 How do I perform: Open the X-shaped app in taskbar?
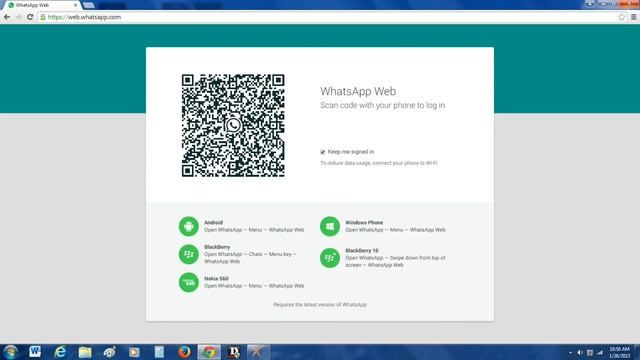click(x=258, y=352)
